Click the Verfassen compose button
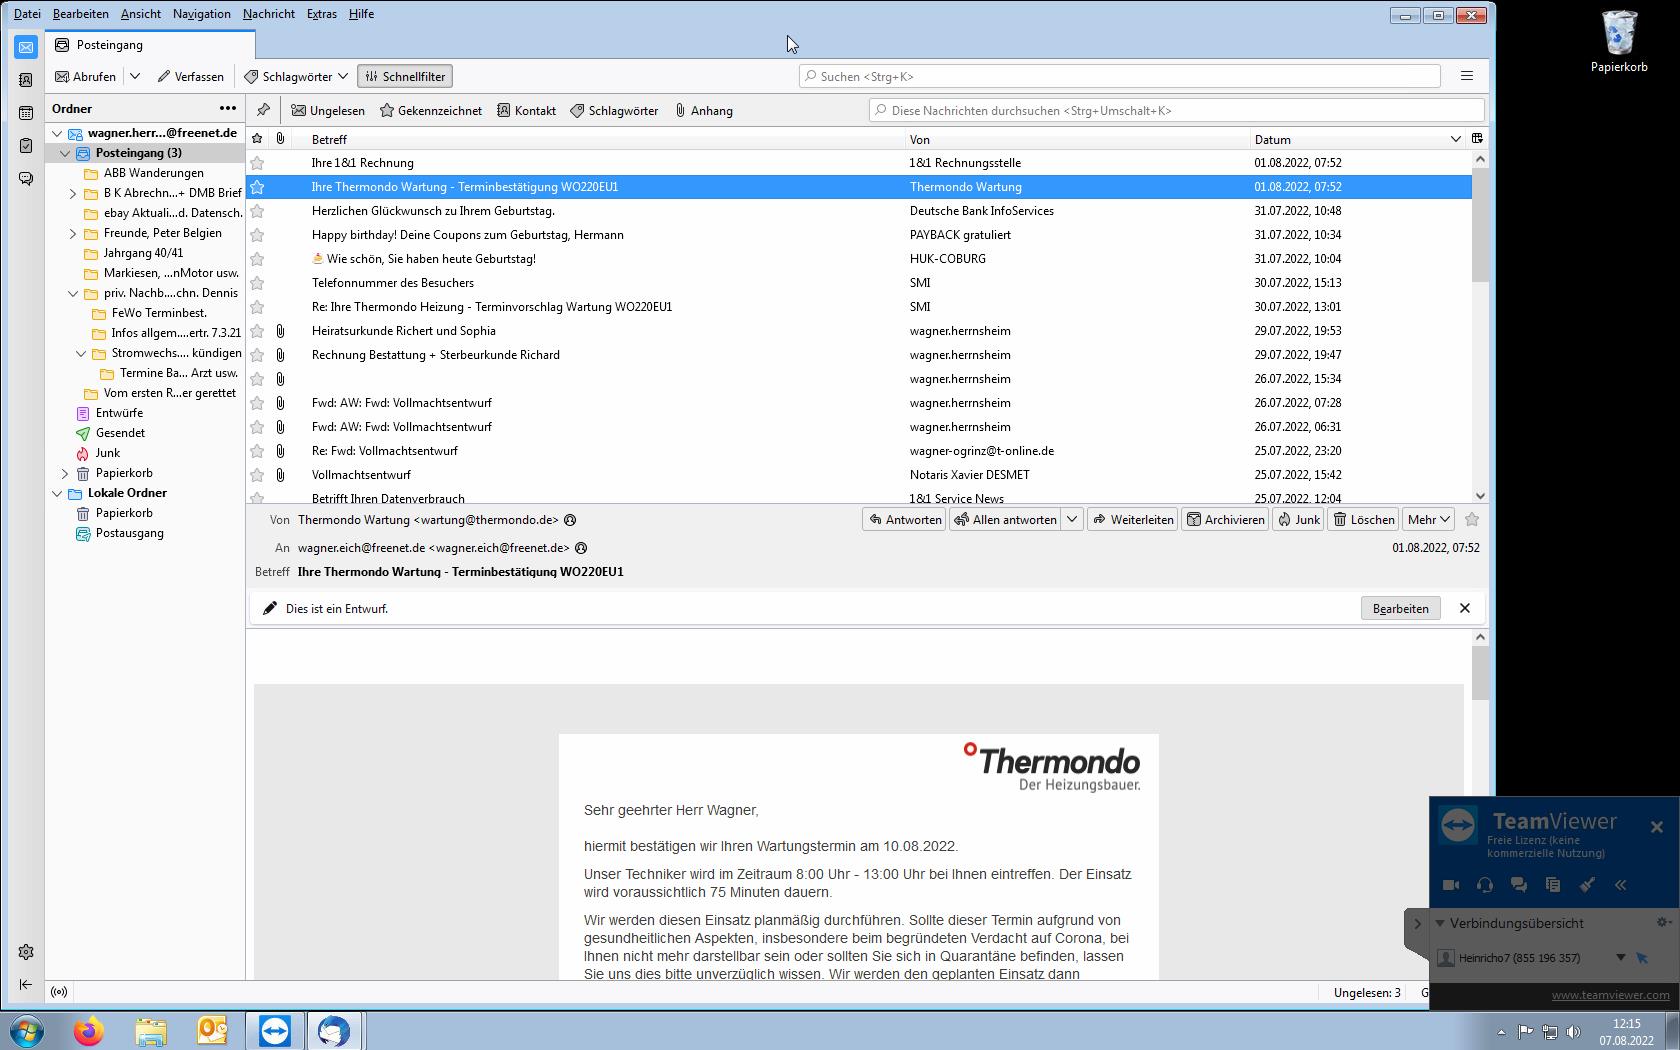The width and height of the screenshot is (1680, 1050). pos(190,76)
